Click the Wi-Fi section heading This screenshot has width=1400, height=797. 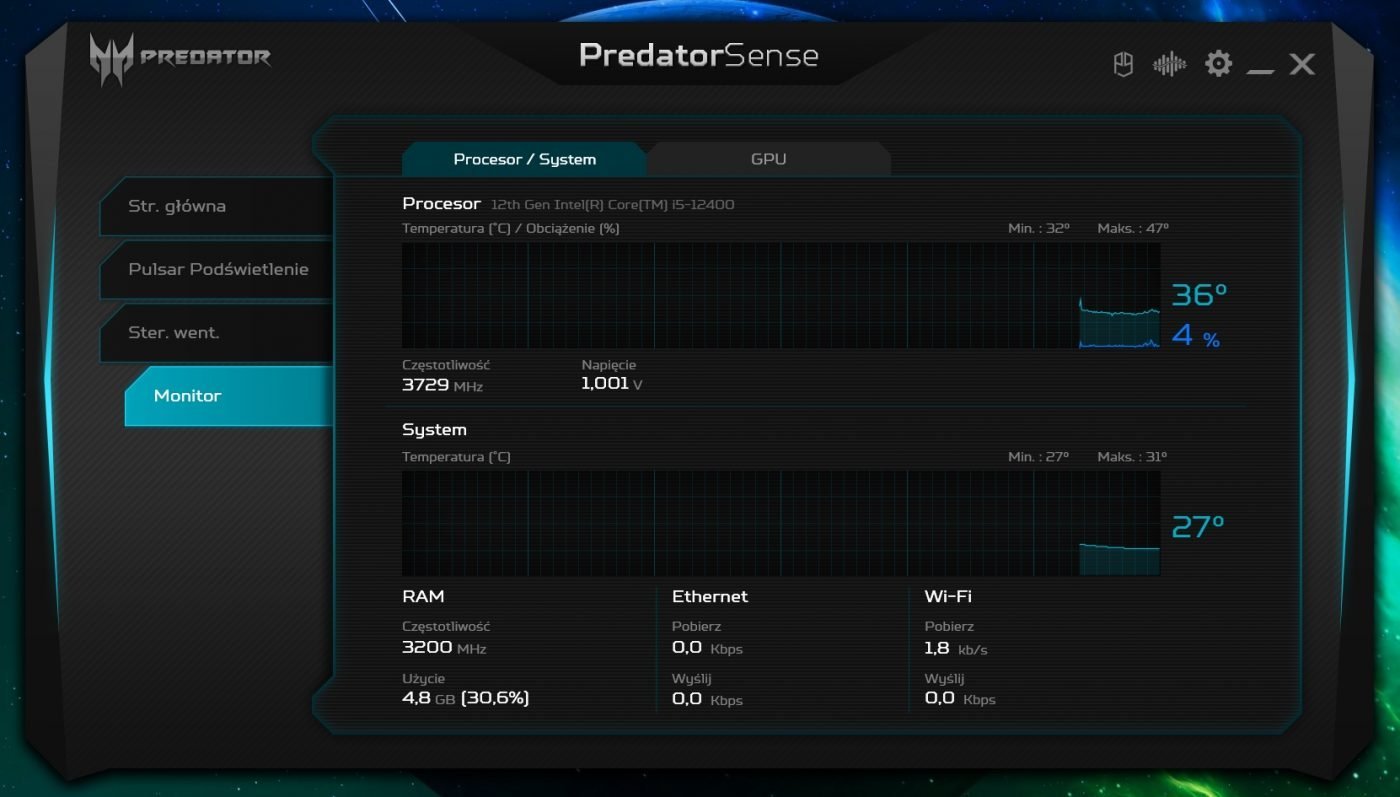tap(948, 596)
